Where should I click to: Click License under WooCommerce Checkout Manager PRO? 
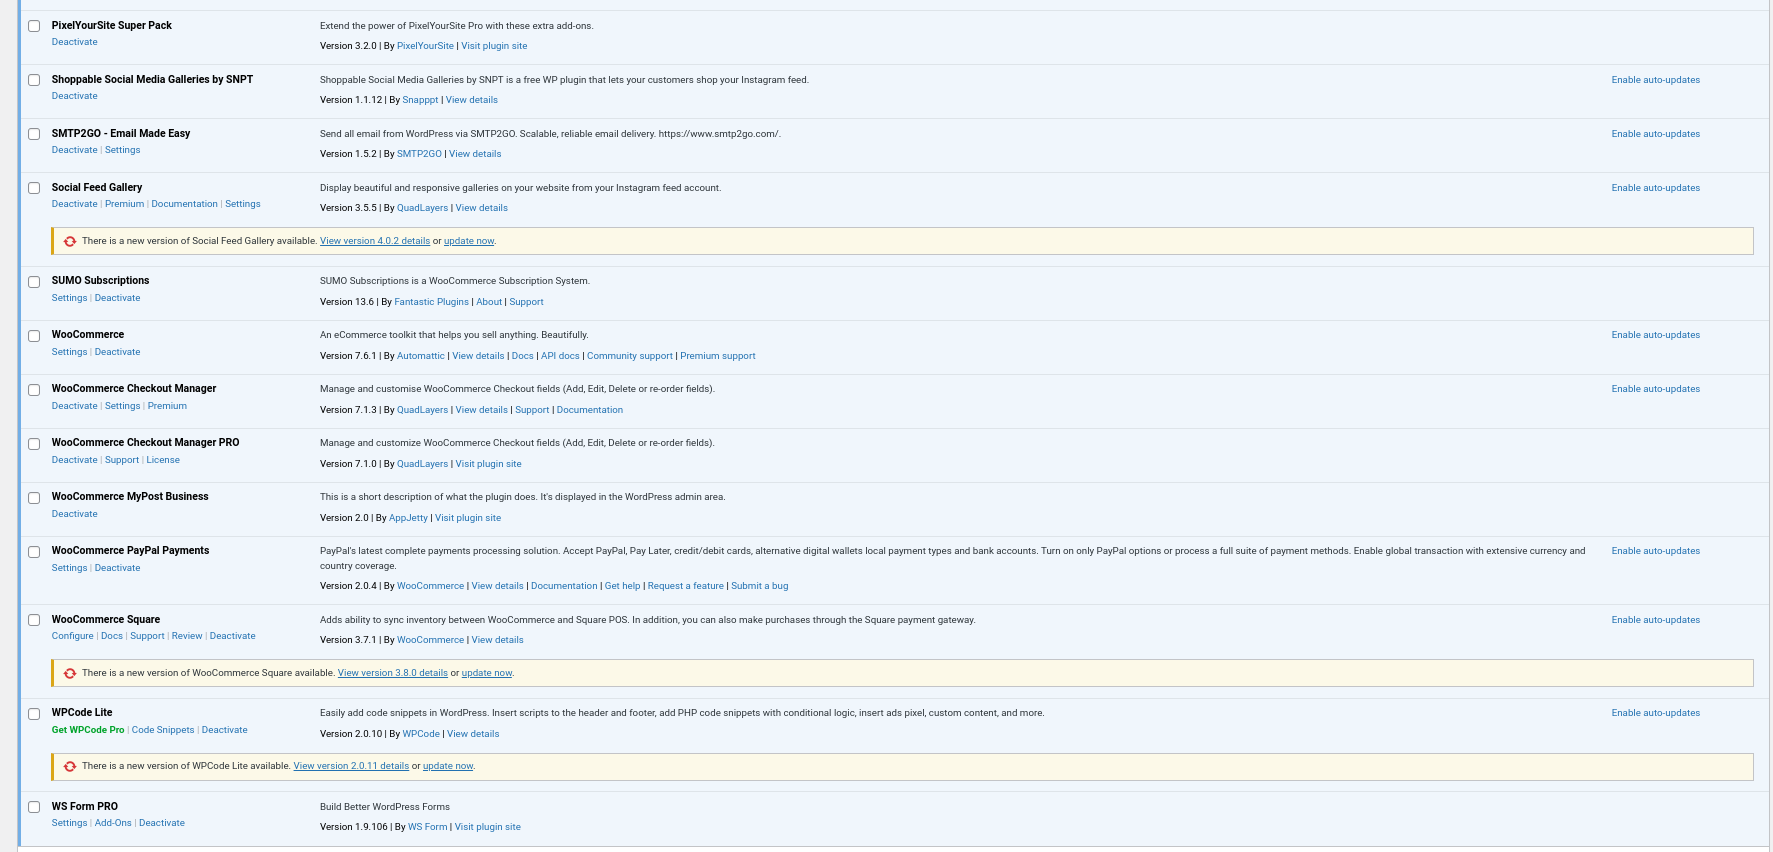(163, 460)
